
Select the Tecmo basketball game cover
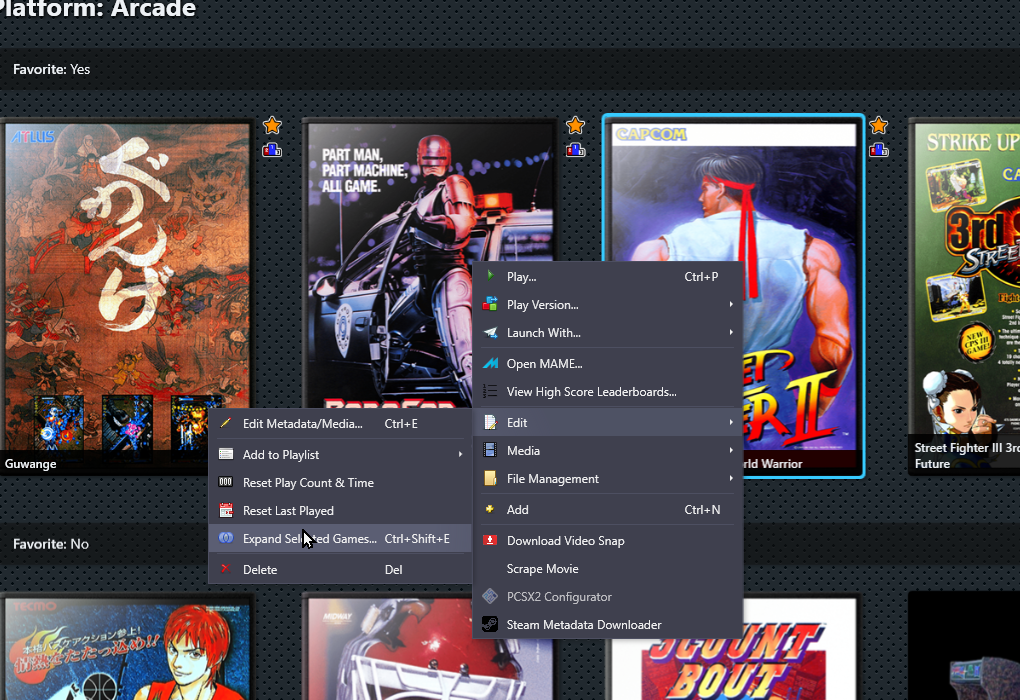coord(127,648)
